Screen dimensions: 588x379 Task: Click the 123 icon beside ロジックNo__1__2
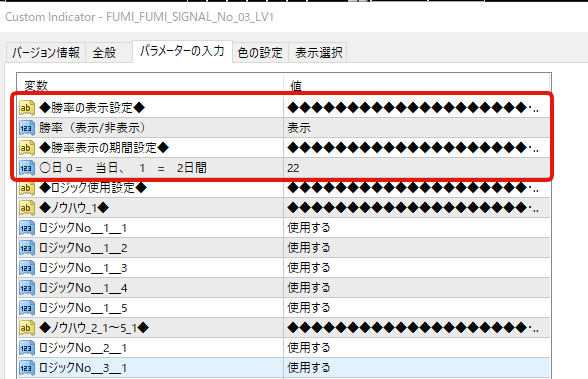point(27,248)
